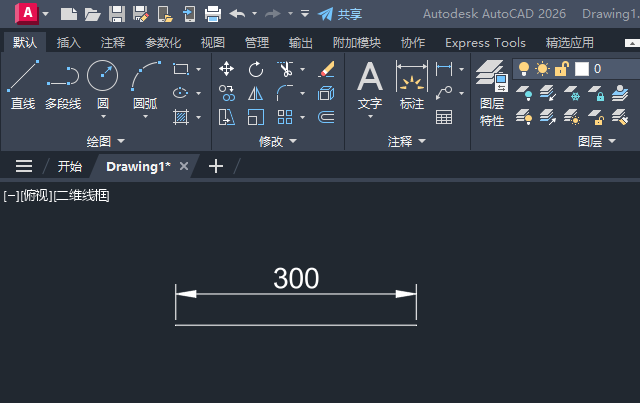Click the Ellipse tool icon
This screenshot has height=403, width=640.
[180, 93]
